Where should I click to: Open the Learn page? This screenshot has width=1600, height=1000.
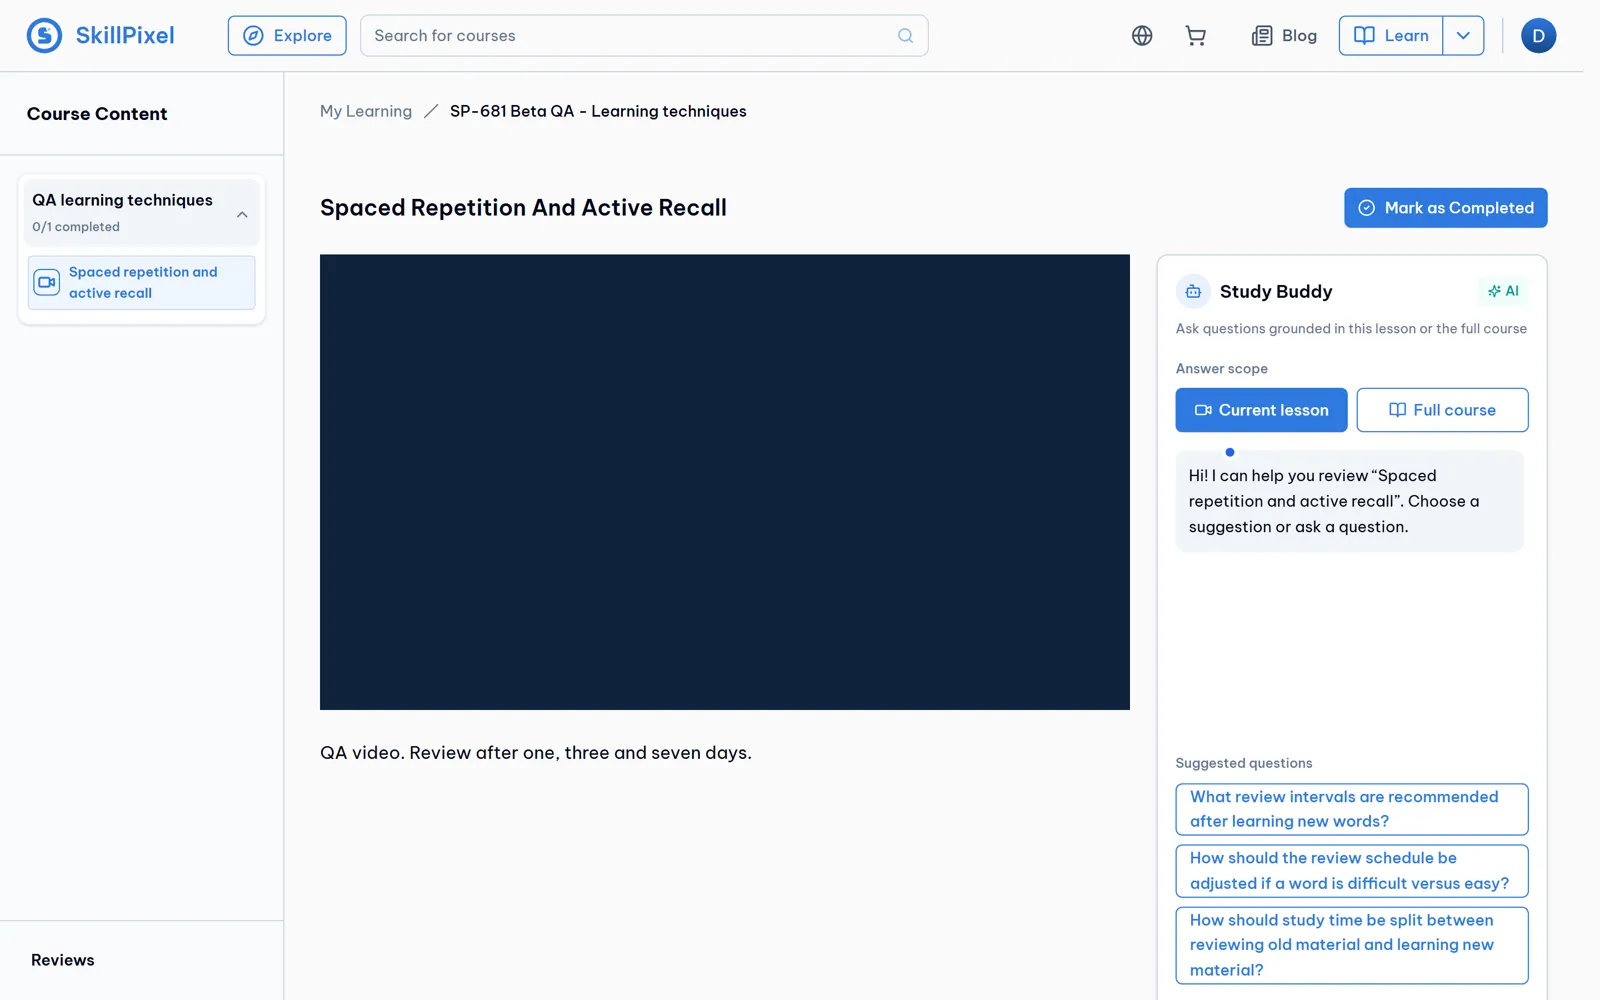coord(1391,36)
